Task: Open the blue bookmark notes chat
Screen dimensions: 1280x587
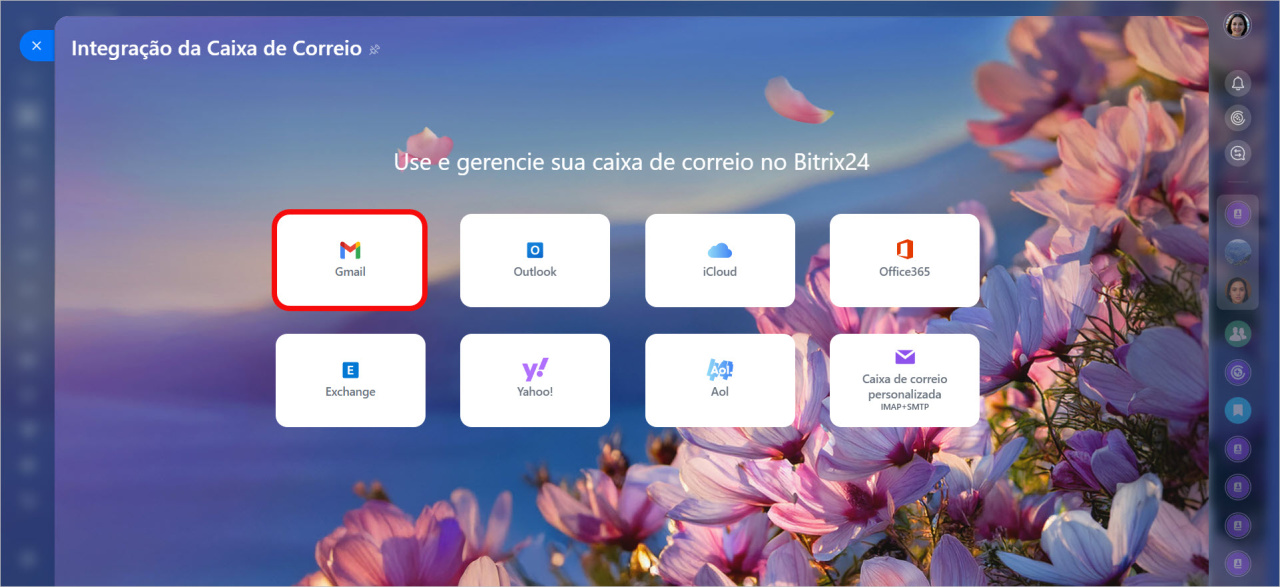Action: [x=1238, y=410]
